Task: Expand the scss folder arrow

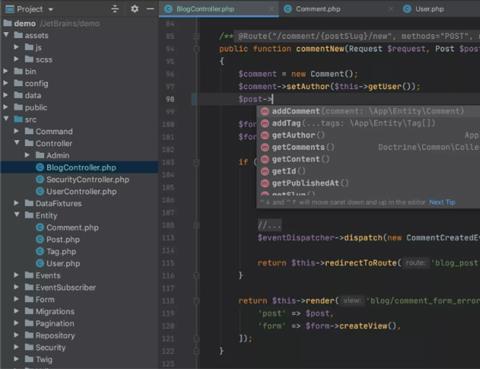Action: pyautogui.click(x=16, y=59)
